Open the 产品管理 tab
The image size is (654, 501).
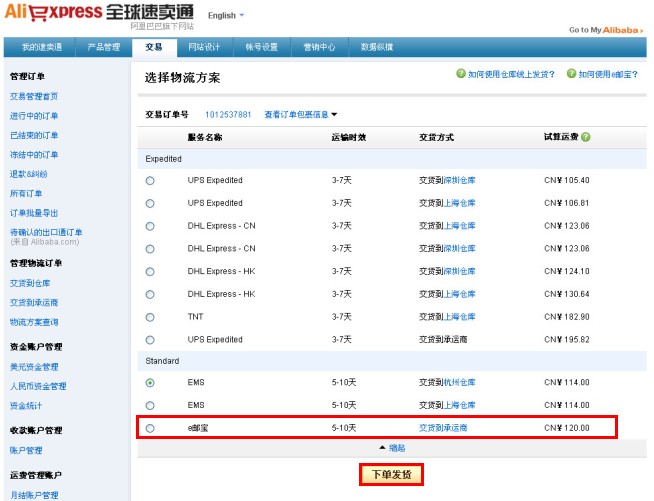(103, 47)
